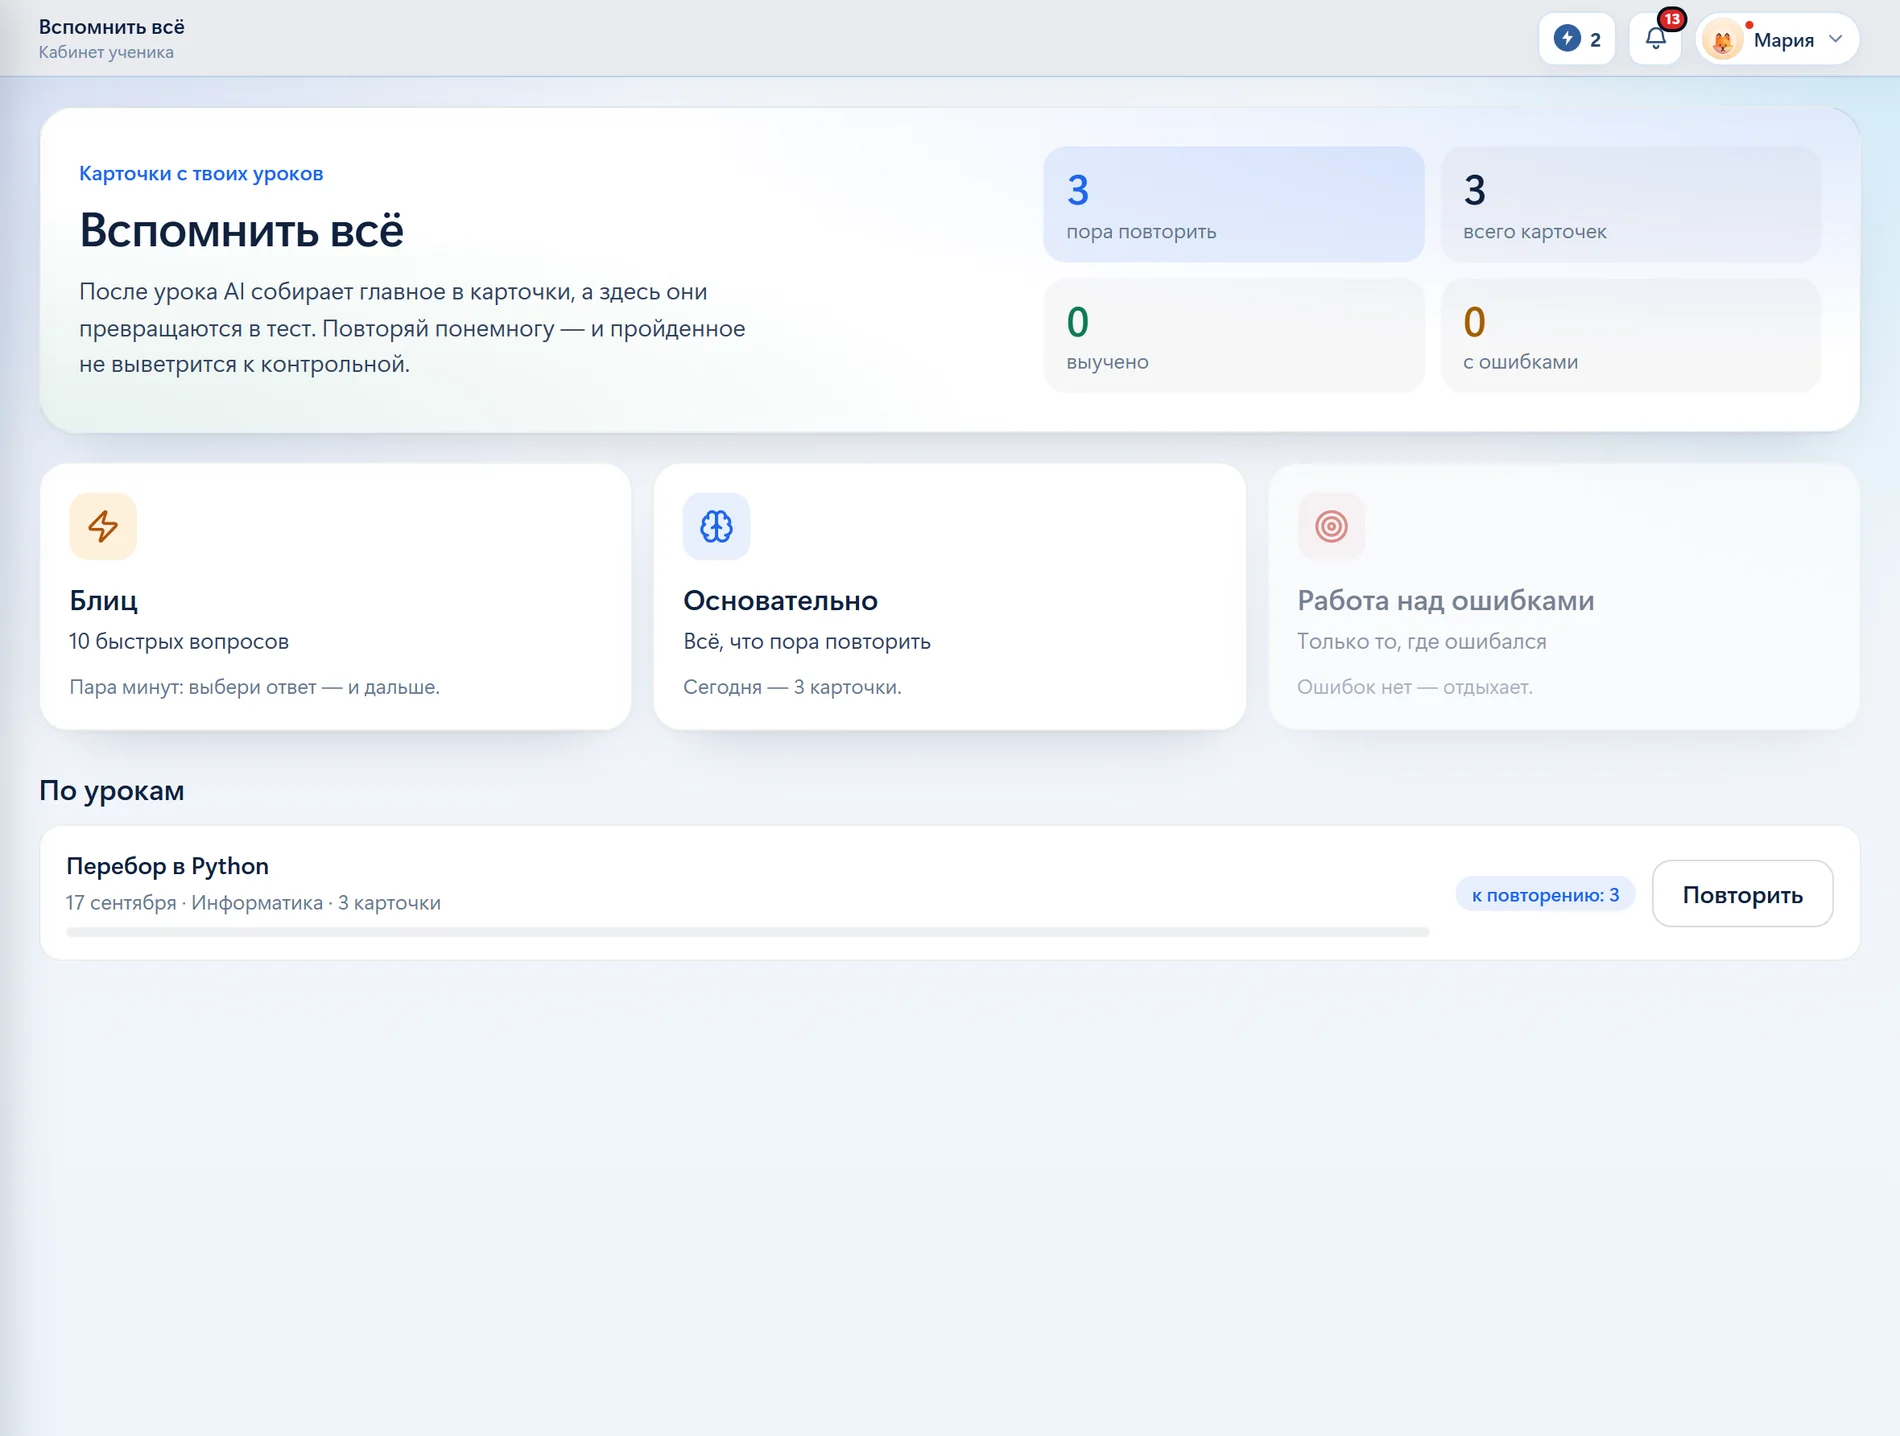Image resolution: width=1900 pixels, height=1436 pixels.
Task: Click the orange lightning icon on Блиц card
Action: [x=103, y=526]
